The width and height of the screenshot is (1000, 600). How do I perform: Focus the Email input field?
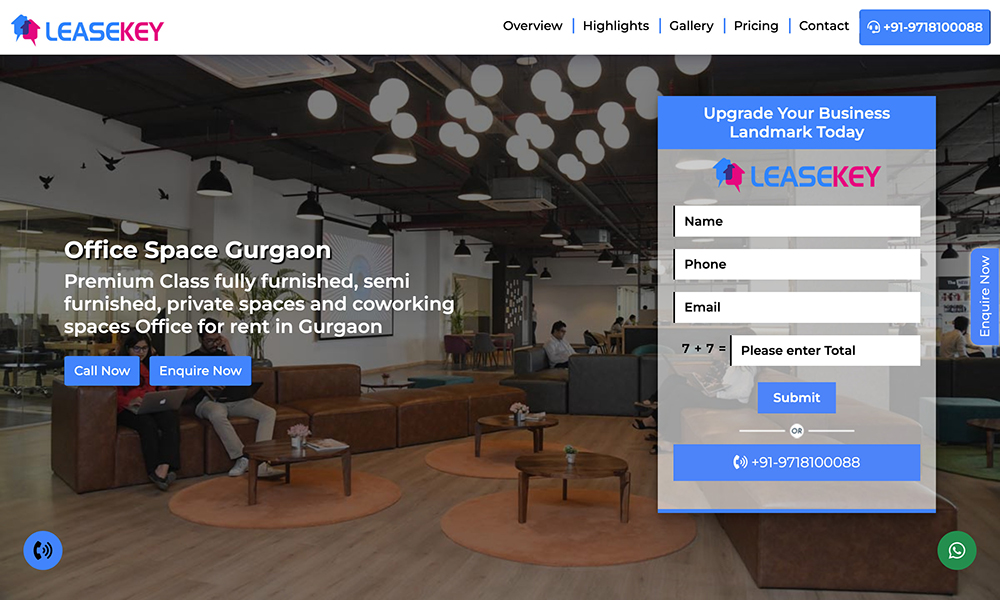pos(797,307)
